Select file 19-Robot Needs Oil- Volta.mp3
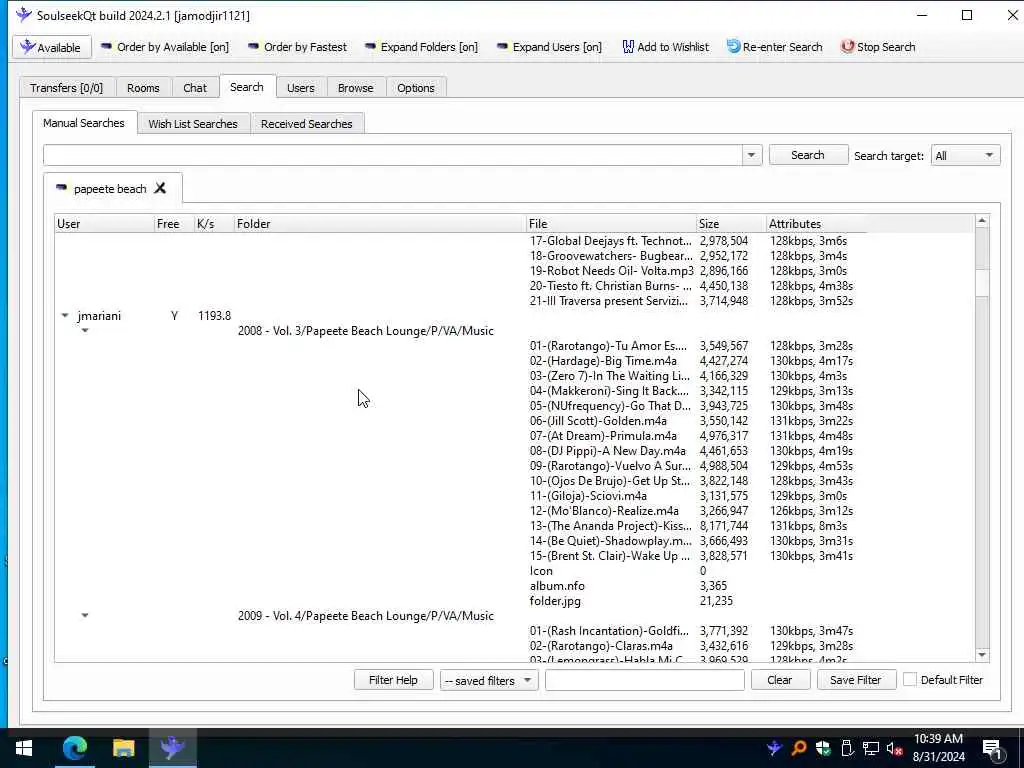This screenshot has width=1024, height=768. click(x=611, y=270)
